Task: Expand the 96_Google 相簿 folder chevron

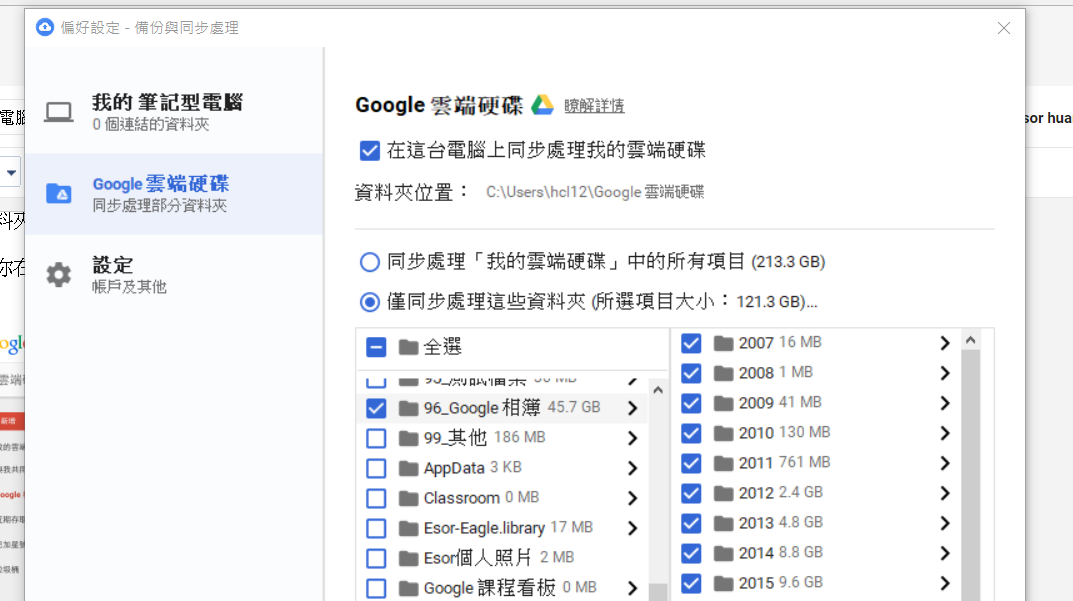Action: click(633, 409)
